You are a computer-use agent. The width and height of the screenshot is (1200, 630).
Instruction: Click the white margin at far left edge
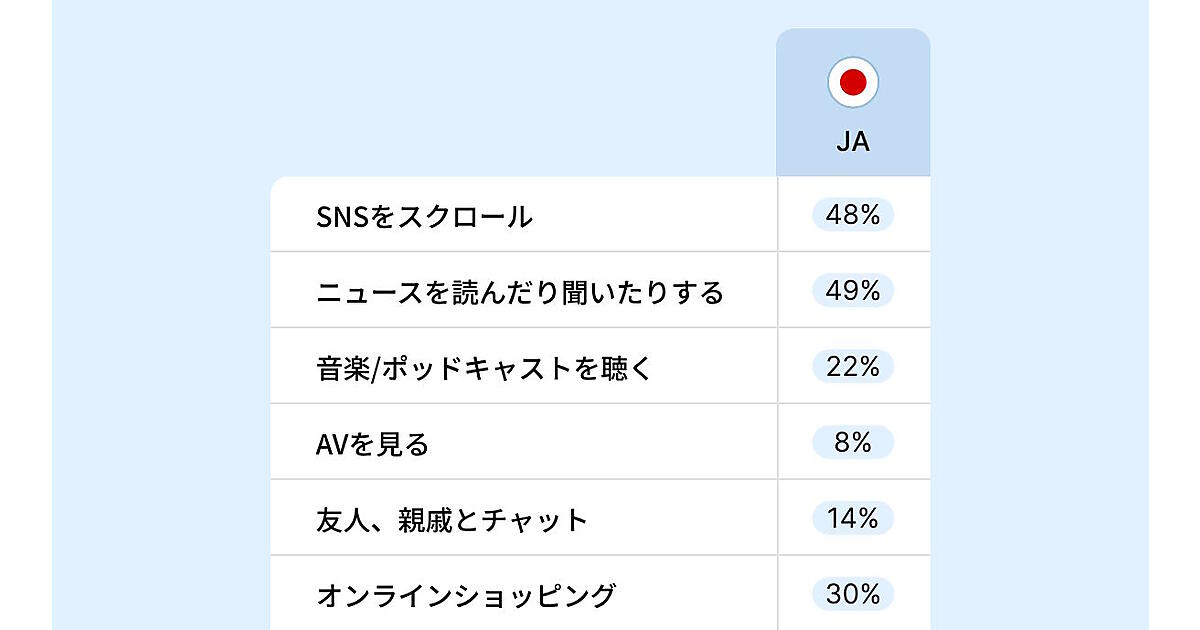tap(25, 315)
